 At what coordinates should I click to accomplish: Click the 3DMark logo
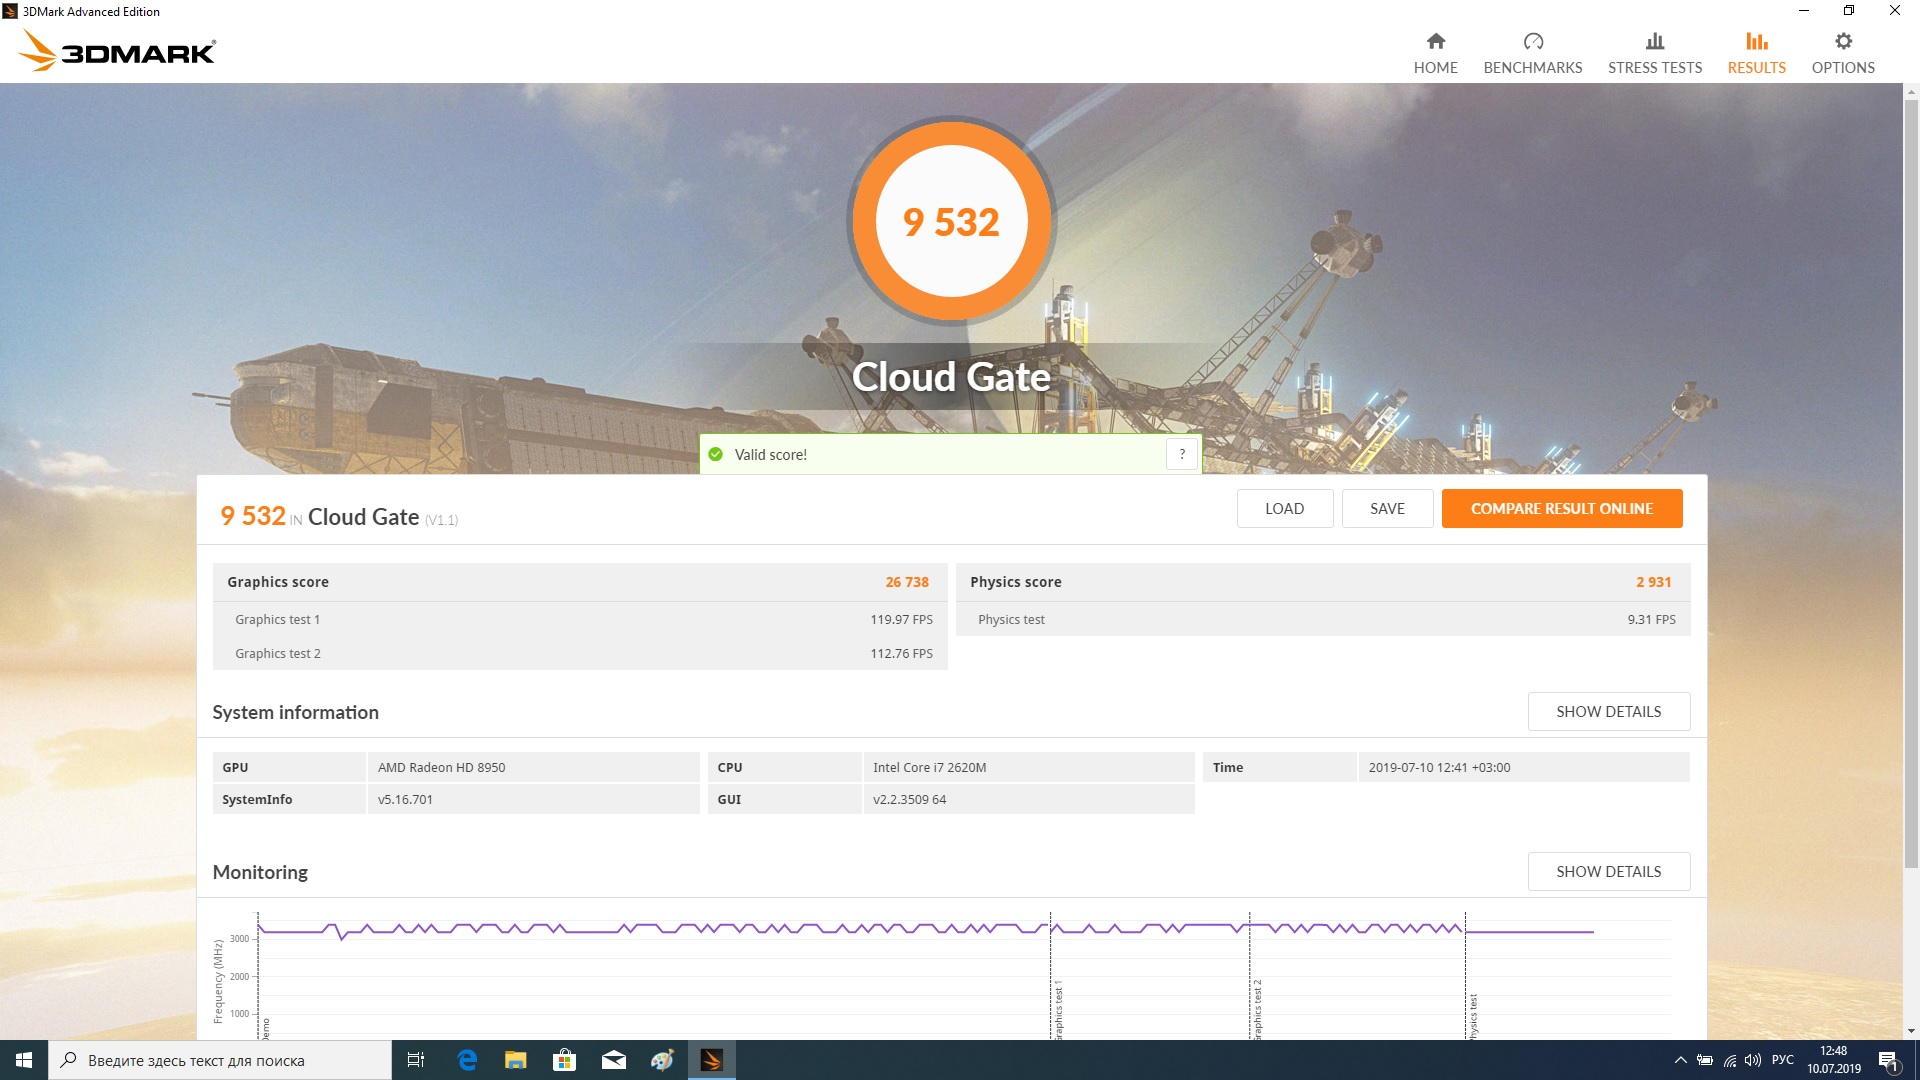pos(118,50)
